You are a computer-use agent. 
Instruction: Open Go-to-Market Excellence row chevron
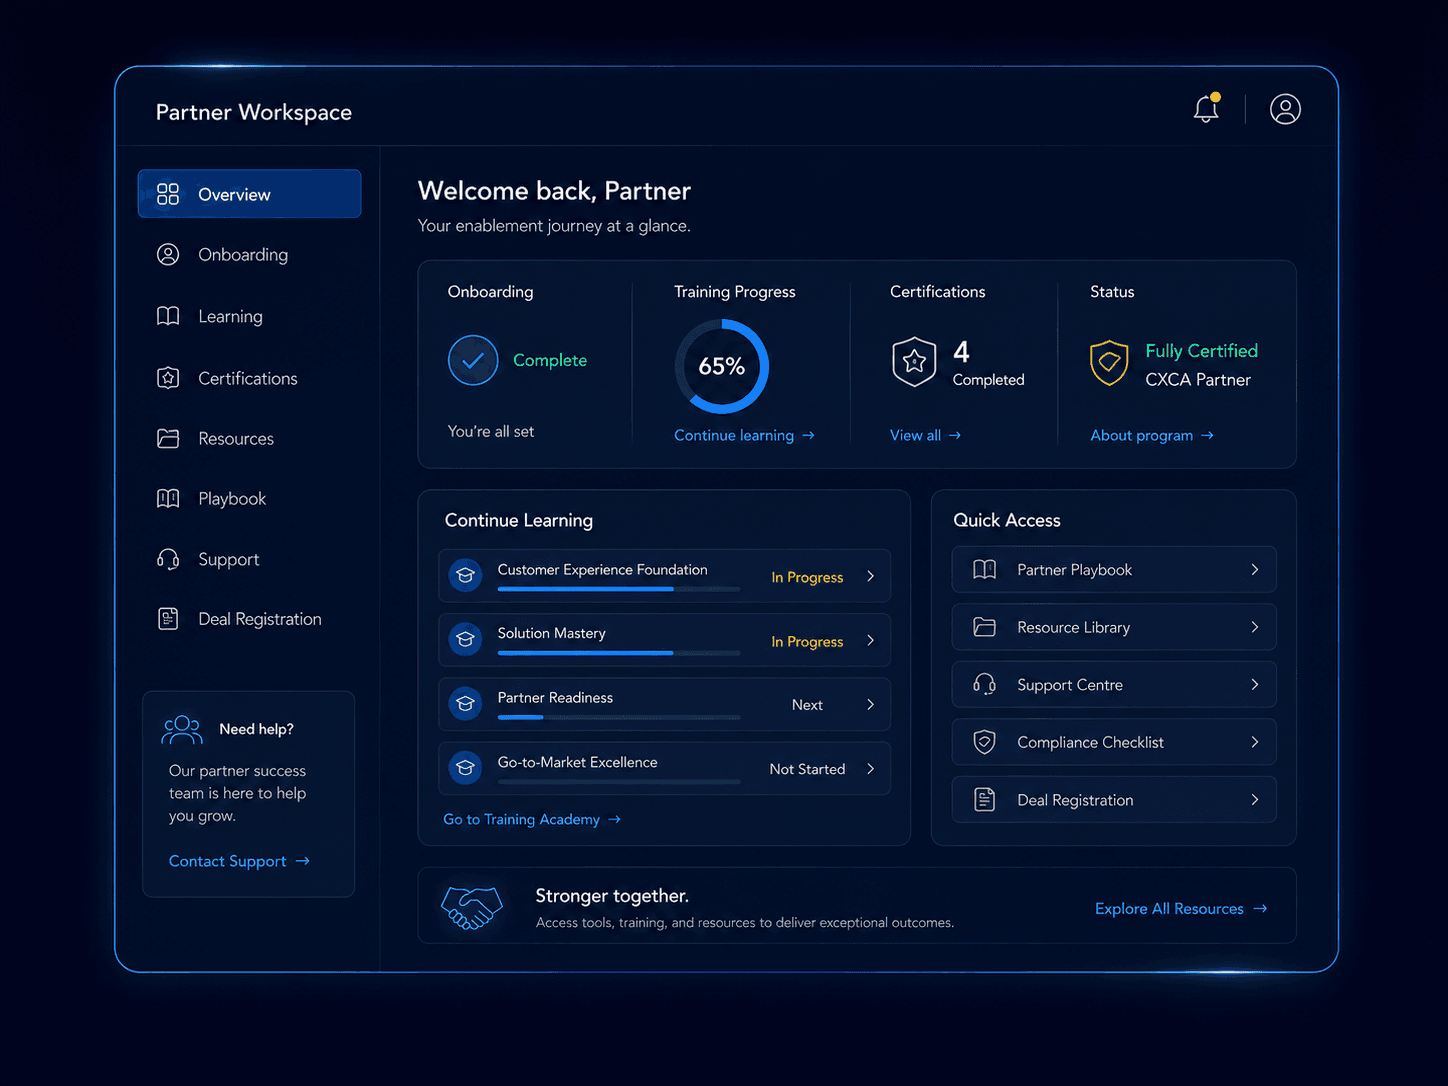click(x=870, y=769)
